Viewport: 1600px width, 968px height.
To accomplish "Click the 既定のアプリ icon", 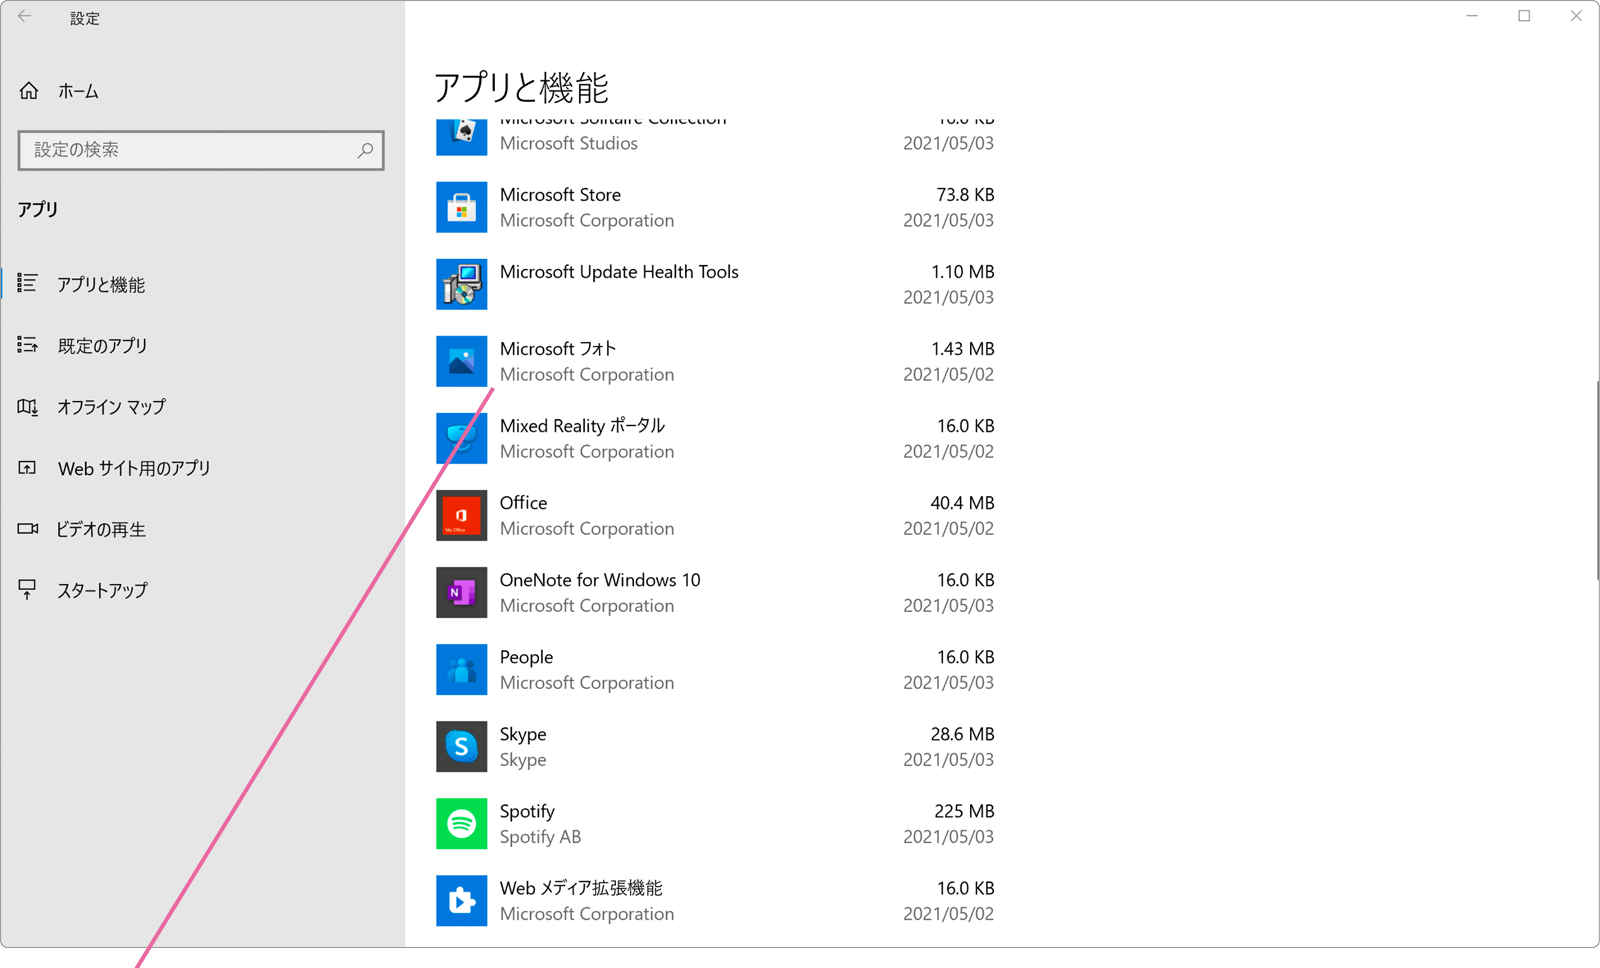I will coord(28,345).
